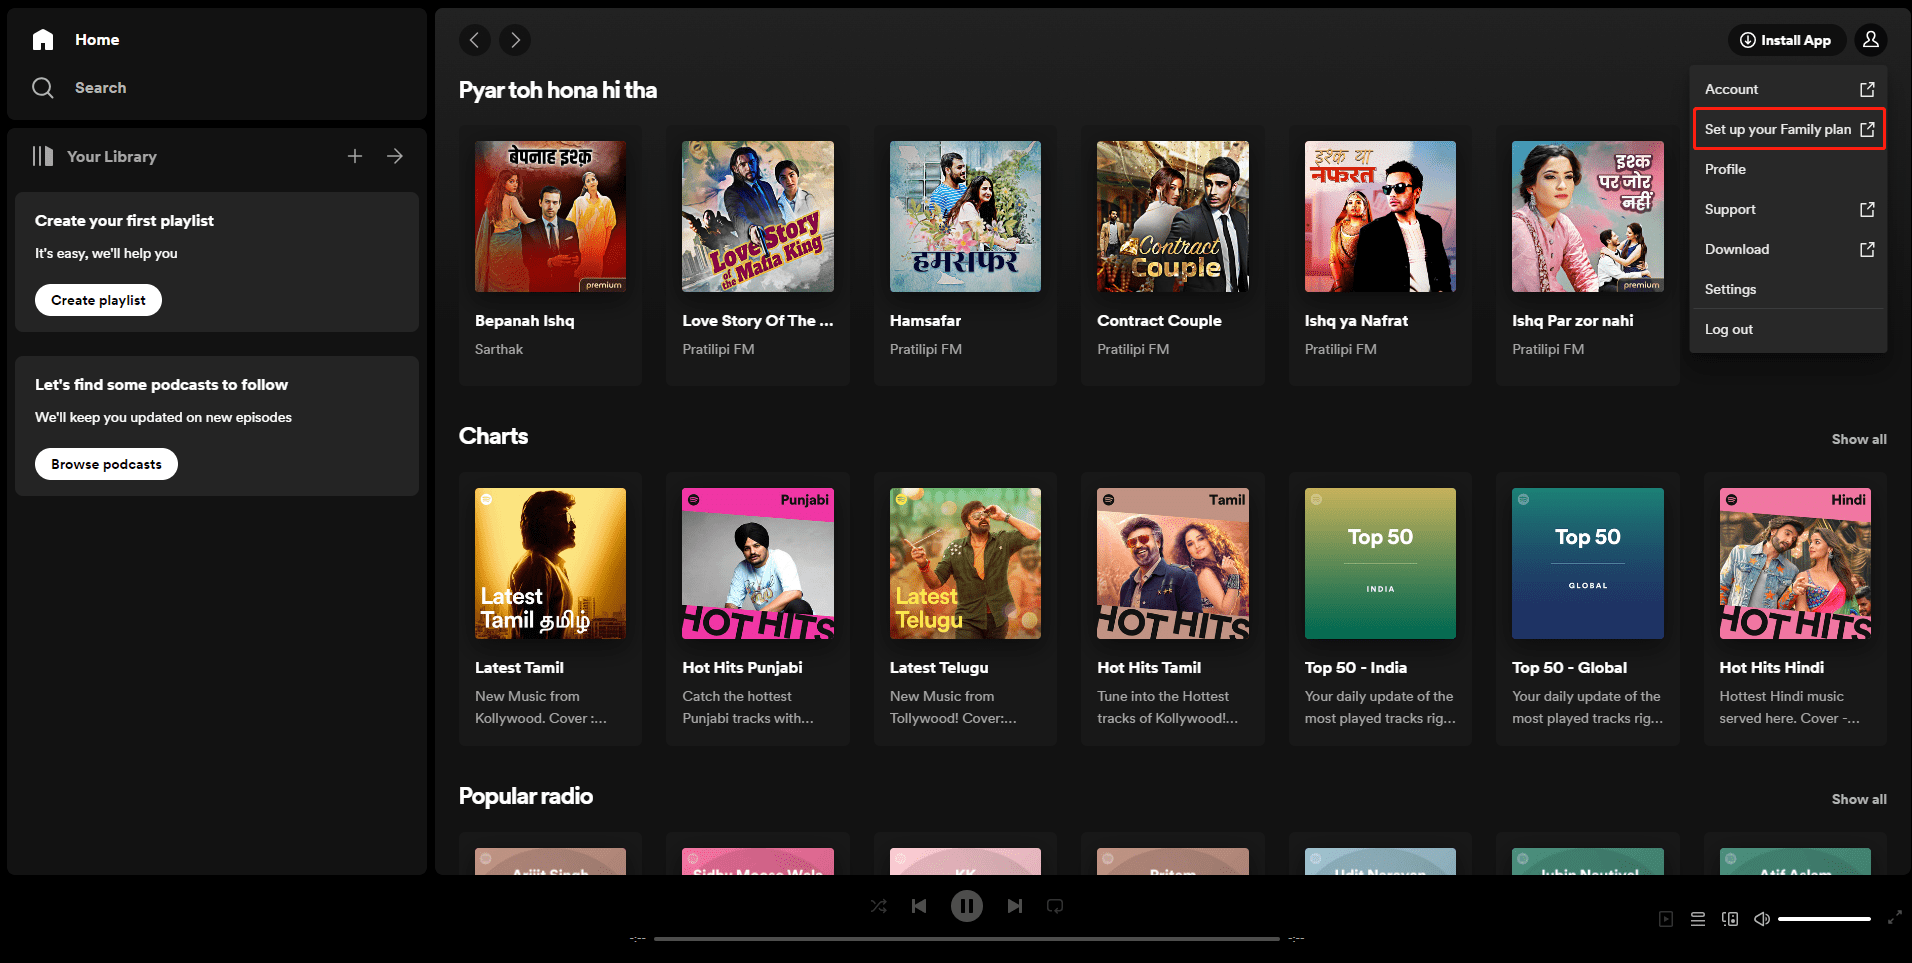Skip to next track

[1015, 906]
